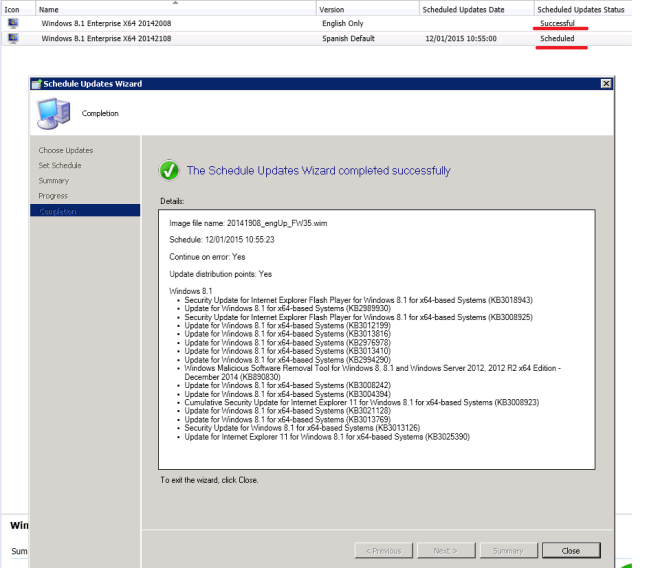Click the sort arrow above the Name column
Screen dimensions: 660x568
176,2
